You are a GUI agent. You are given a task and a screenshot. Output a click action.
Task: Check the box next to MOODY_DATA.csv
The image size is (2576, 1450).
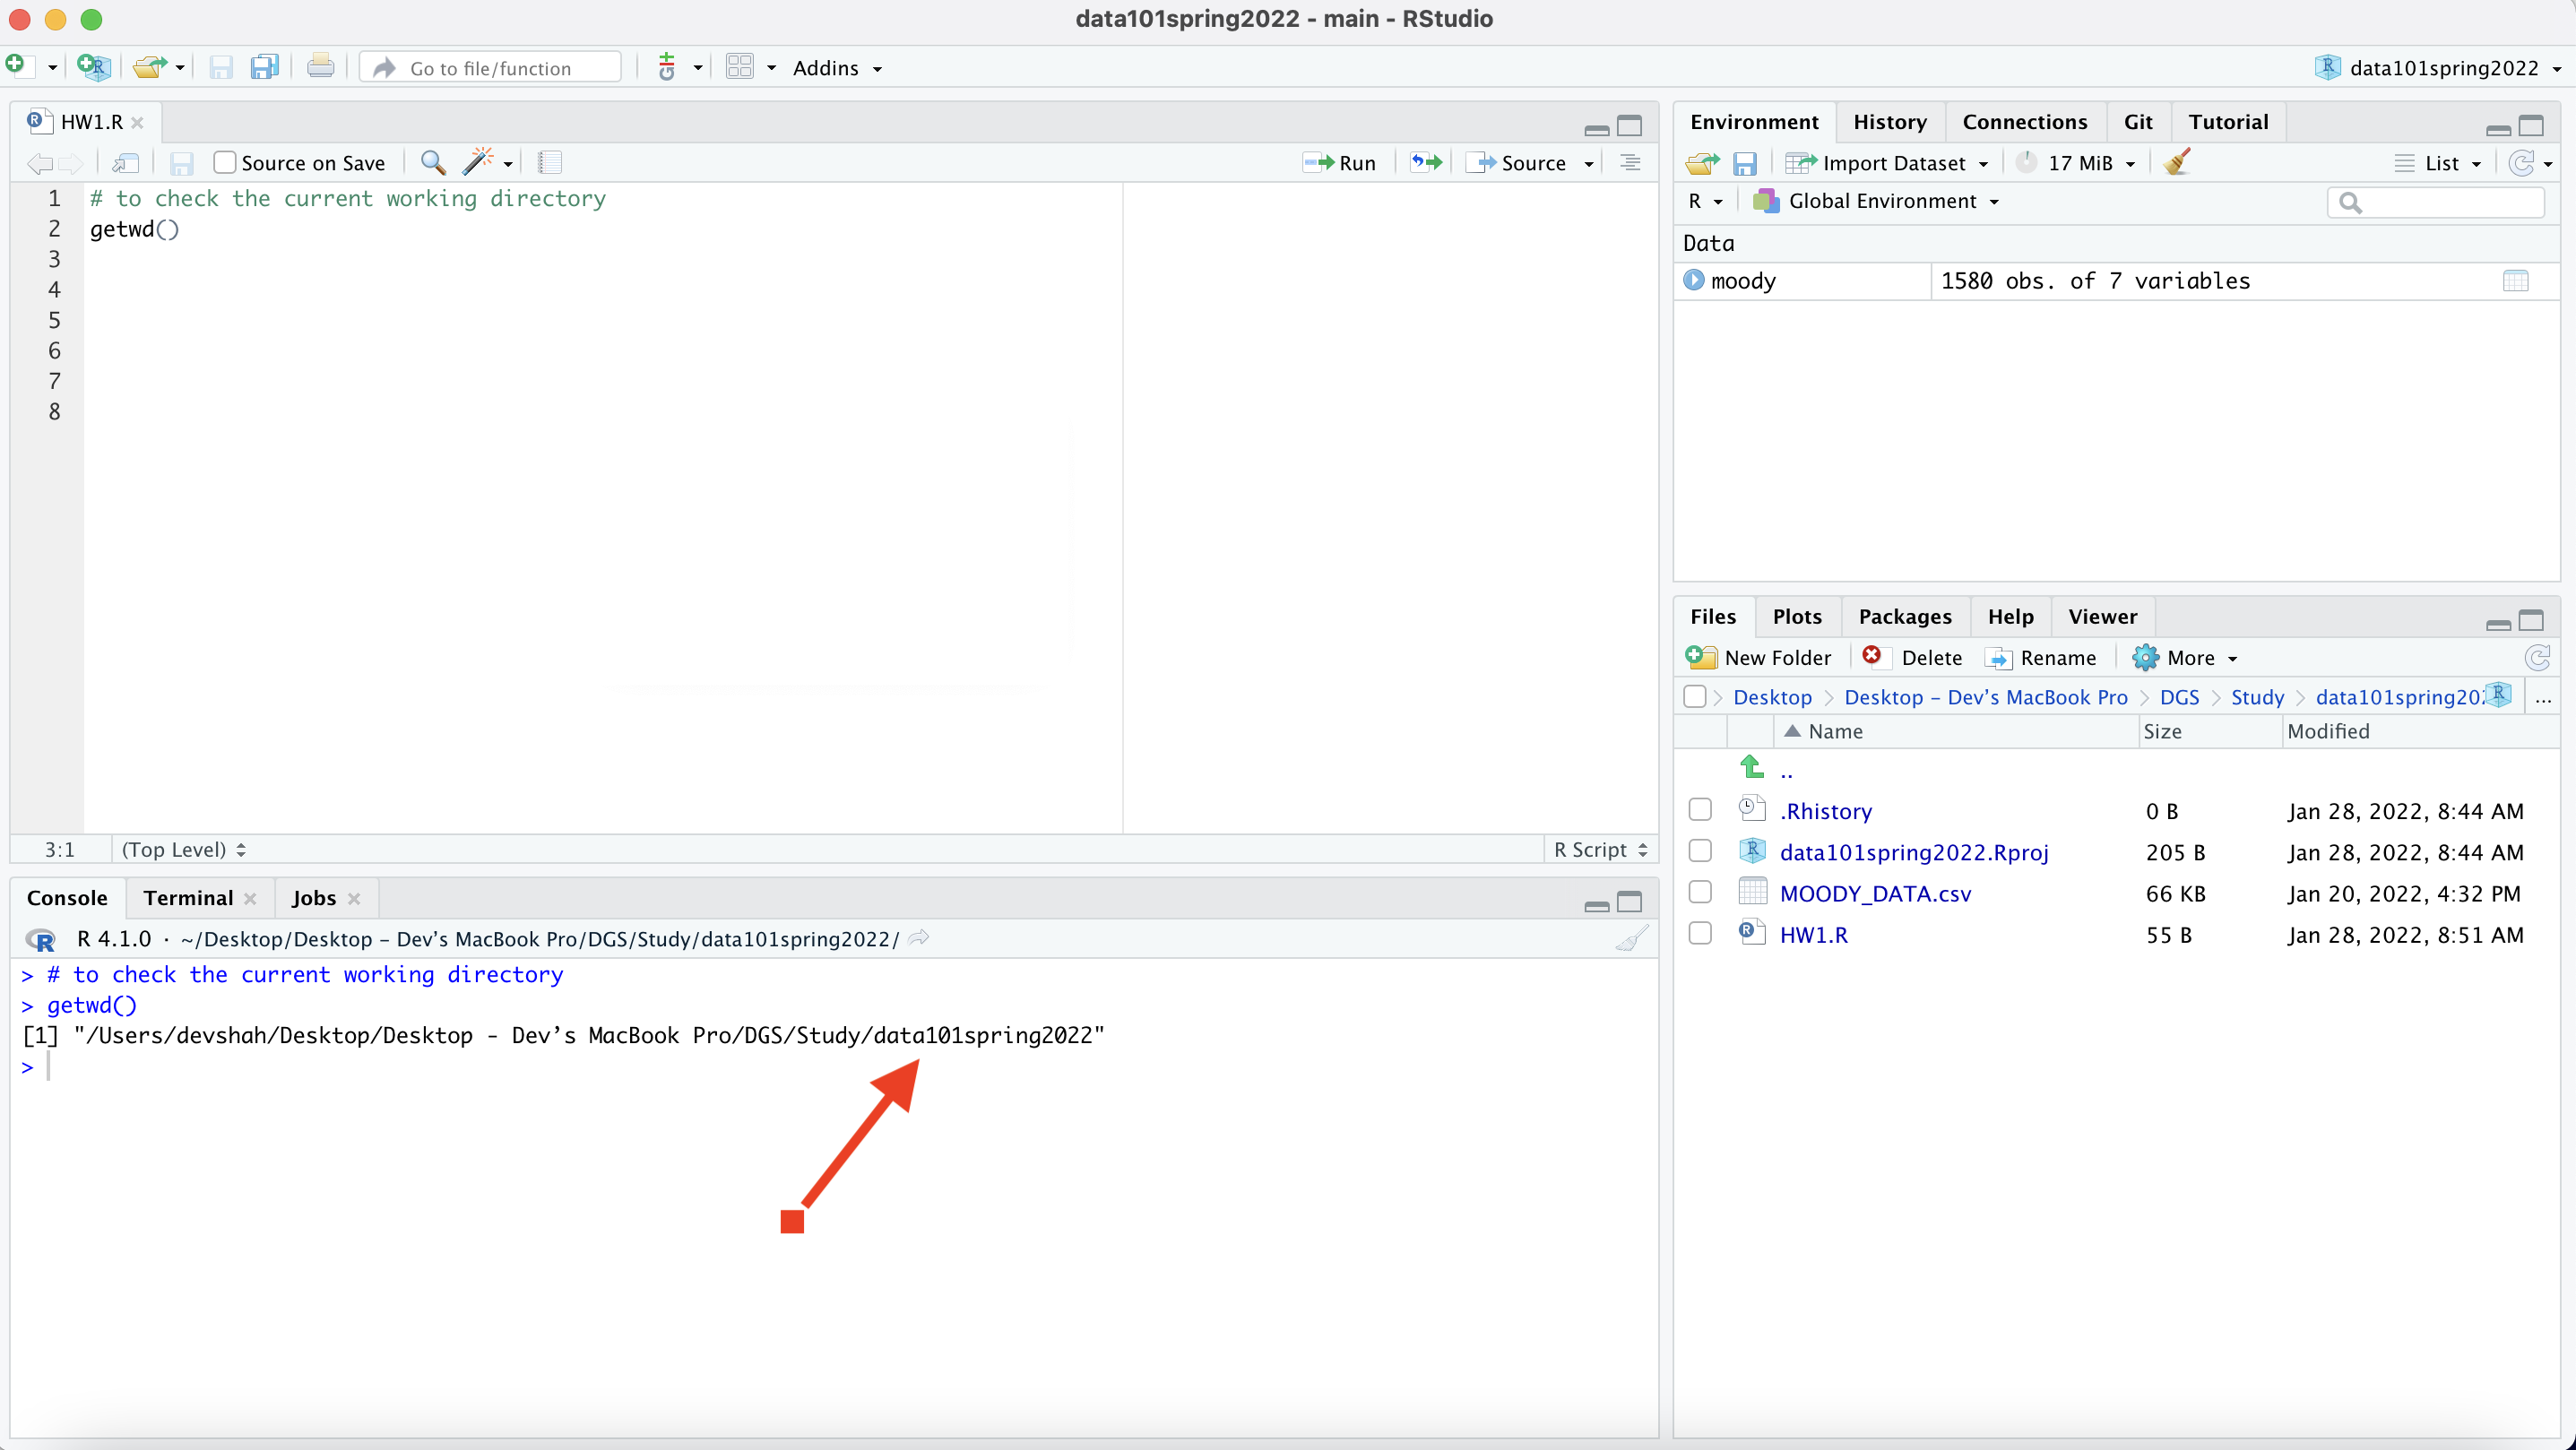click(1699, 892)
